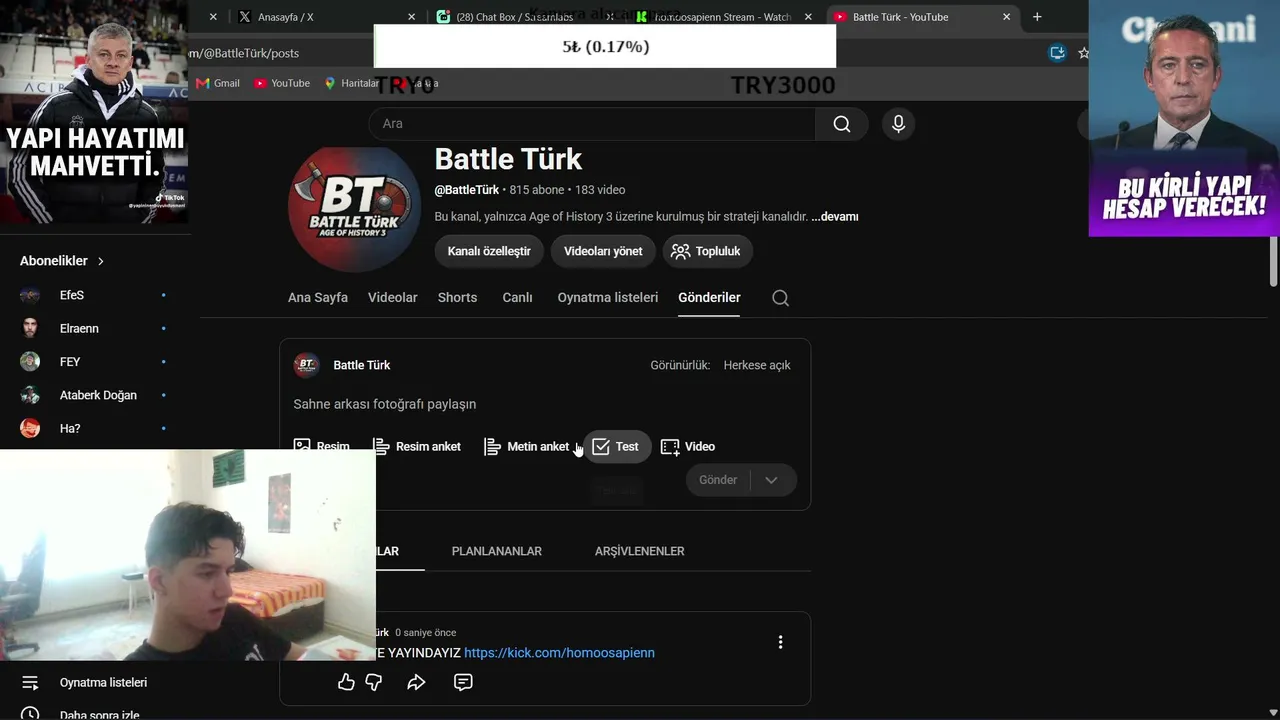Go to the Shorts channel tab
This screenshot has width=1280, height=720.
(x=457, y=297)
